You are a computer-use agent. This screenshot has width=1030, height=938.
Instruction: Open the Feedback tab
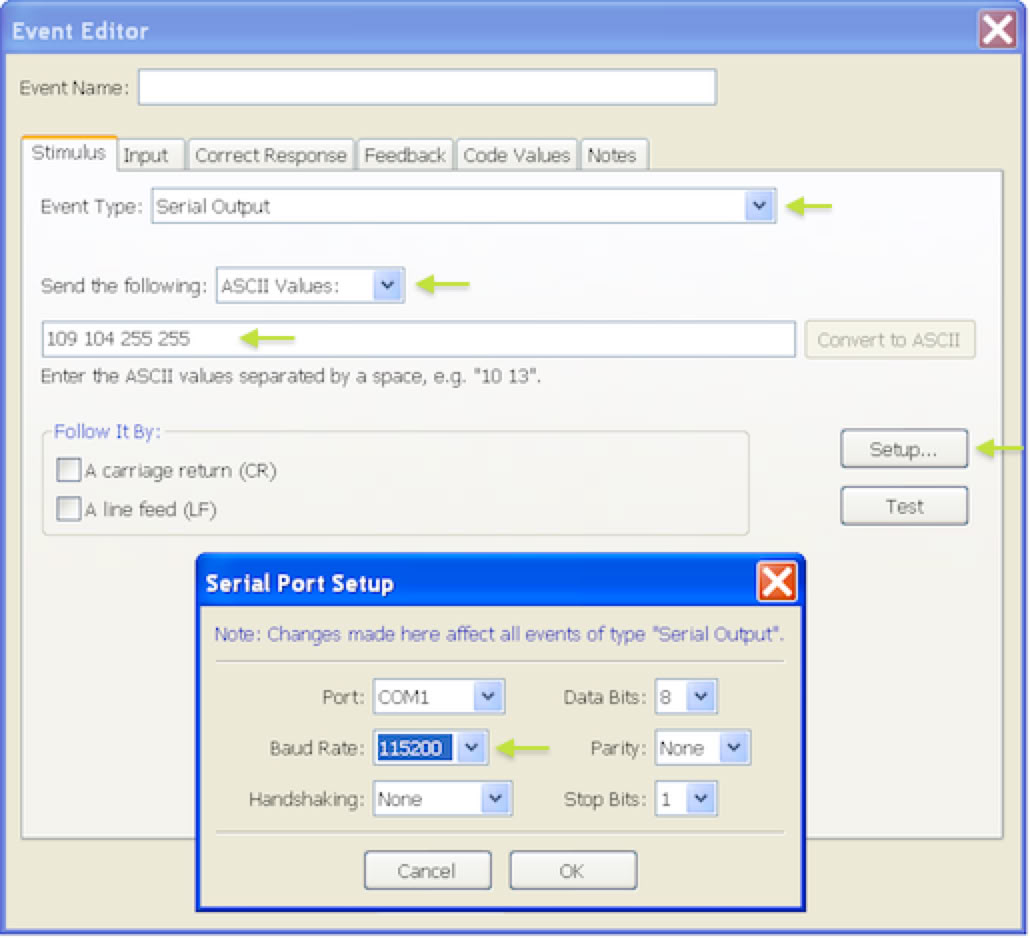[x=404, y=156]
